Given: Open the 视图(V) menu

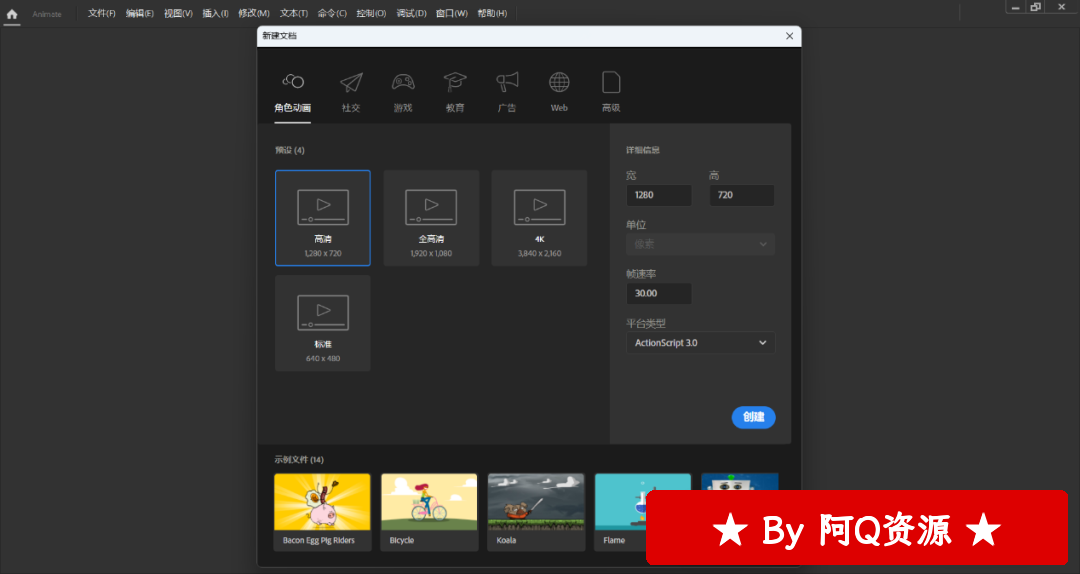Looking at the screenshot, I should pyautogui.click(x=178, y=13).
